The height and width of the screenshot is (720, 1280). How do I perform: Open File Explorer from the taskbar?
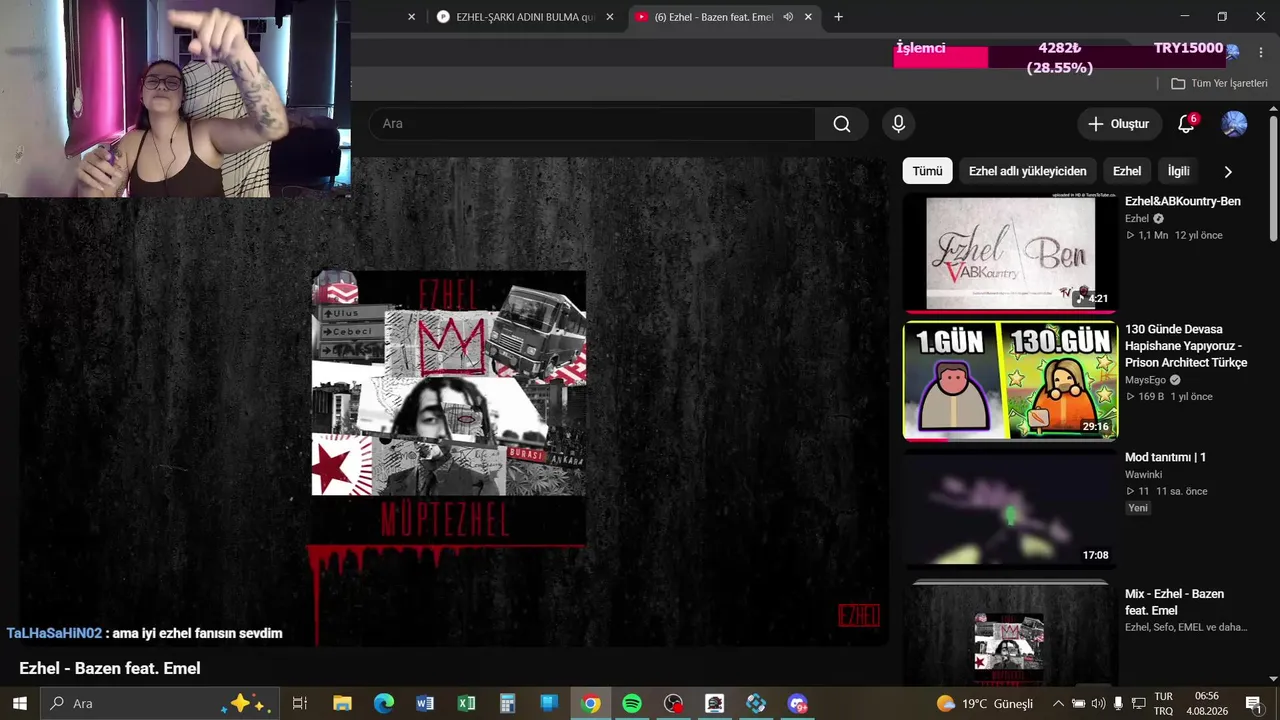(342, 703)
